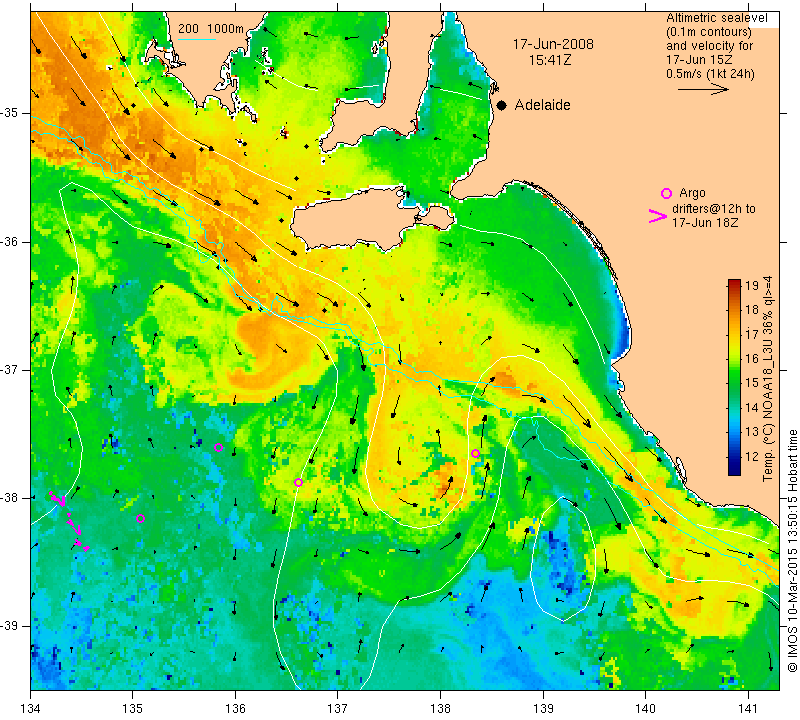
Task: Click the "Altimetric sealevel" legend heading
Action: [716, 18]
